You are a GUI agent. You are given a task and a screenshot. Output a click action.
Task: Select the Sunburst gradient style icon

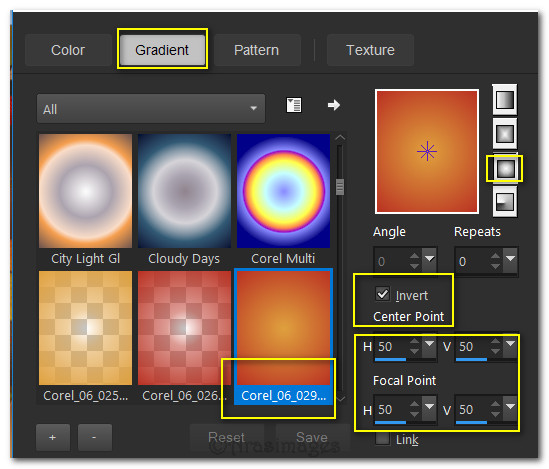click(505, 168)
